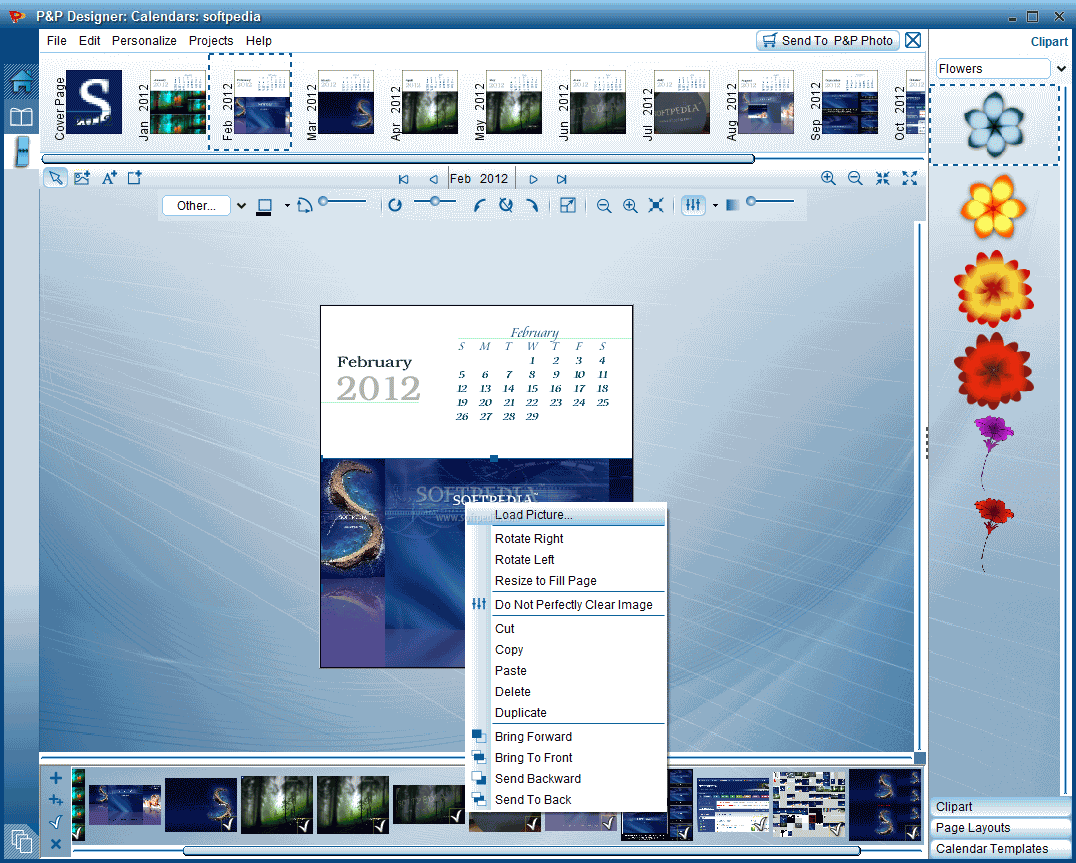Click the full screen expand icon

click(910, 178)
